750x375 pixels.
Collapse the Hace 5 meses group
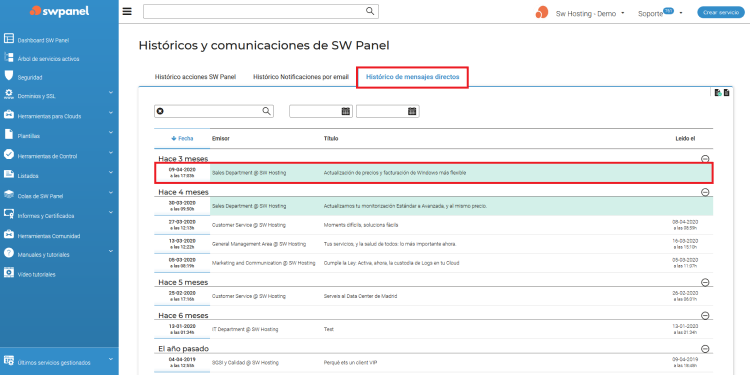click(705, 282)
